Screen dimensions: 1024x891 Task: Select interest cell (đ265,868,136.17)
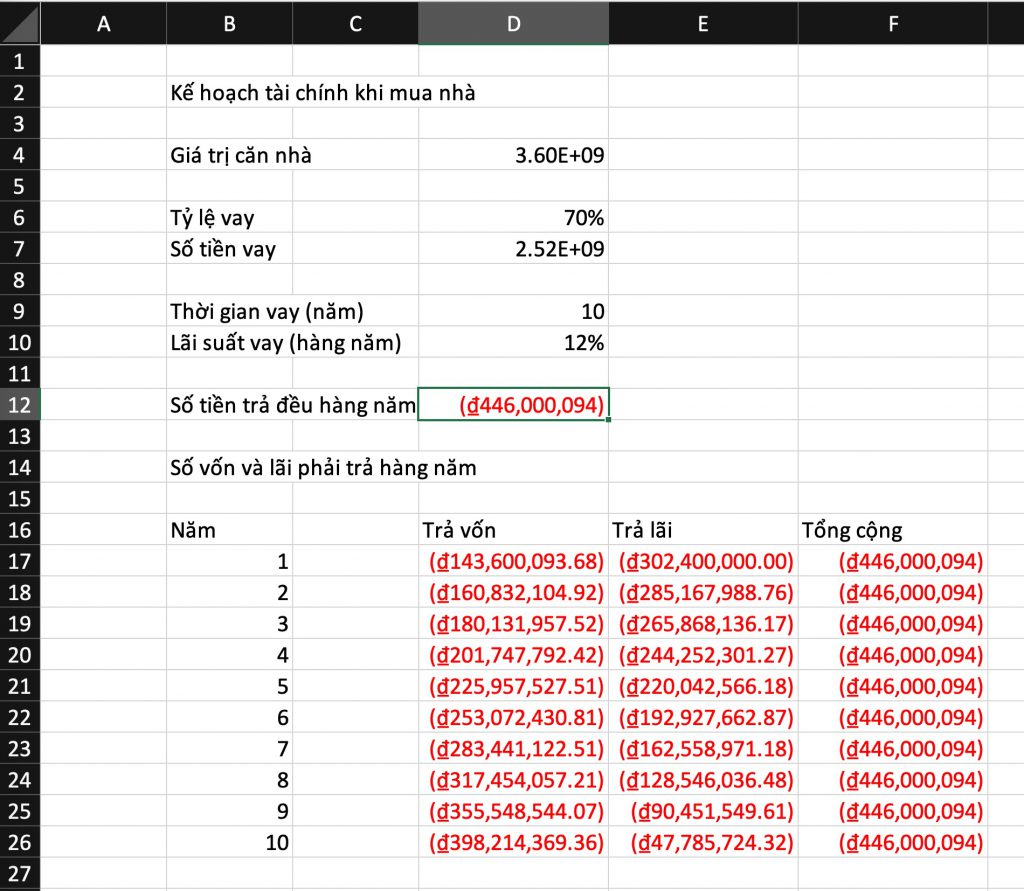(x=703, y=623)
